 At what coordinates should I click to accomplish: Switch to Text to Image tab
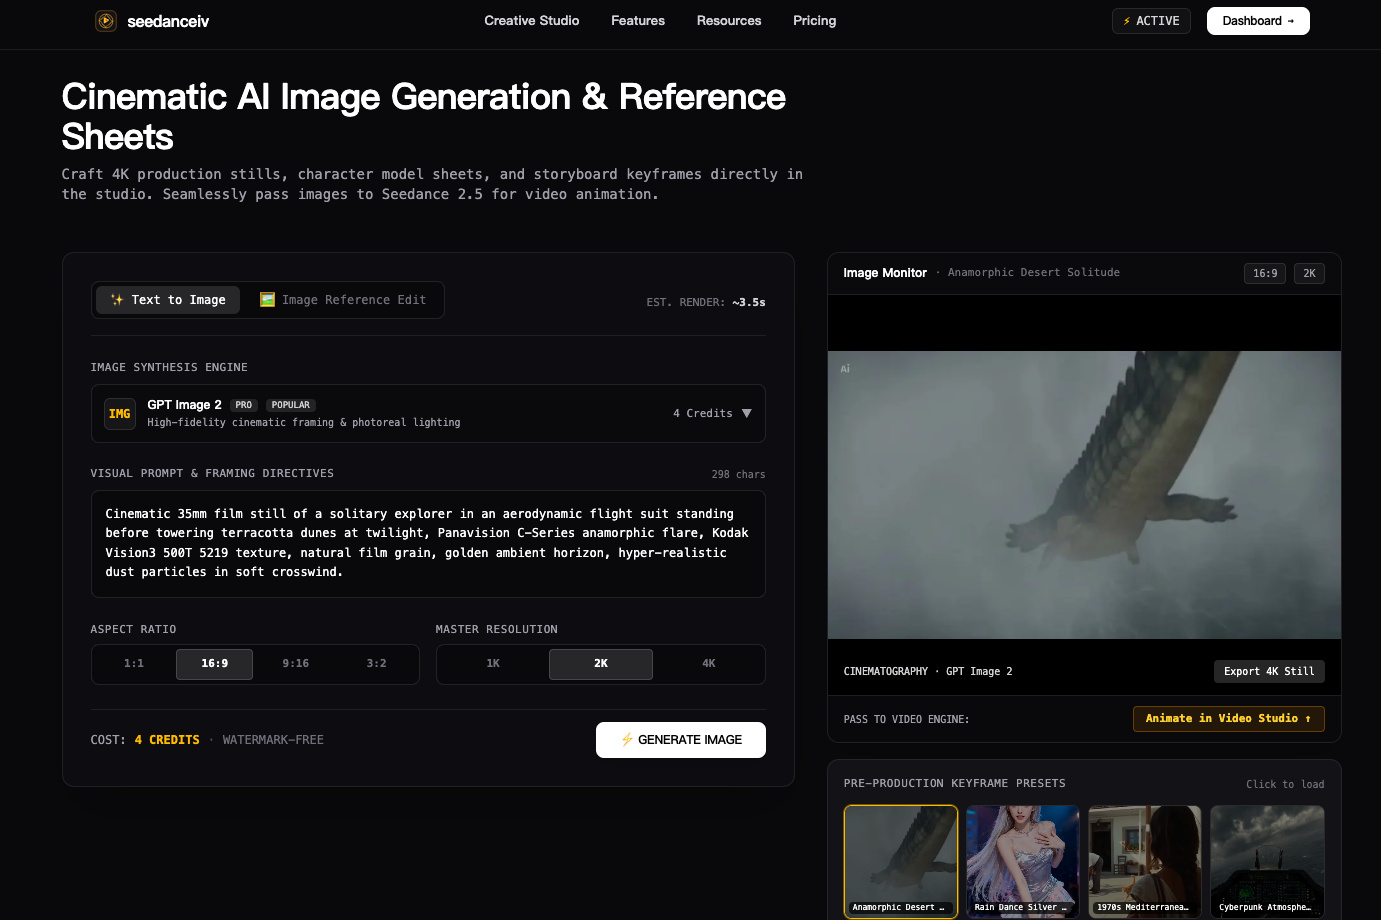pyautogui.click(x=168, y=300)
